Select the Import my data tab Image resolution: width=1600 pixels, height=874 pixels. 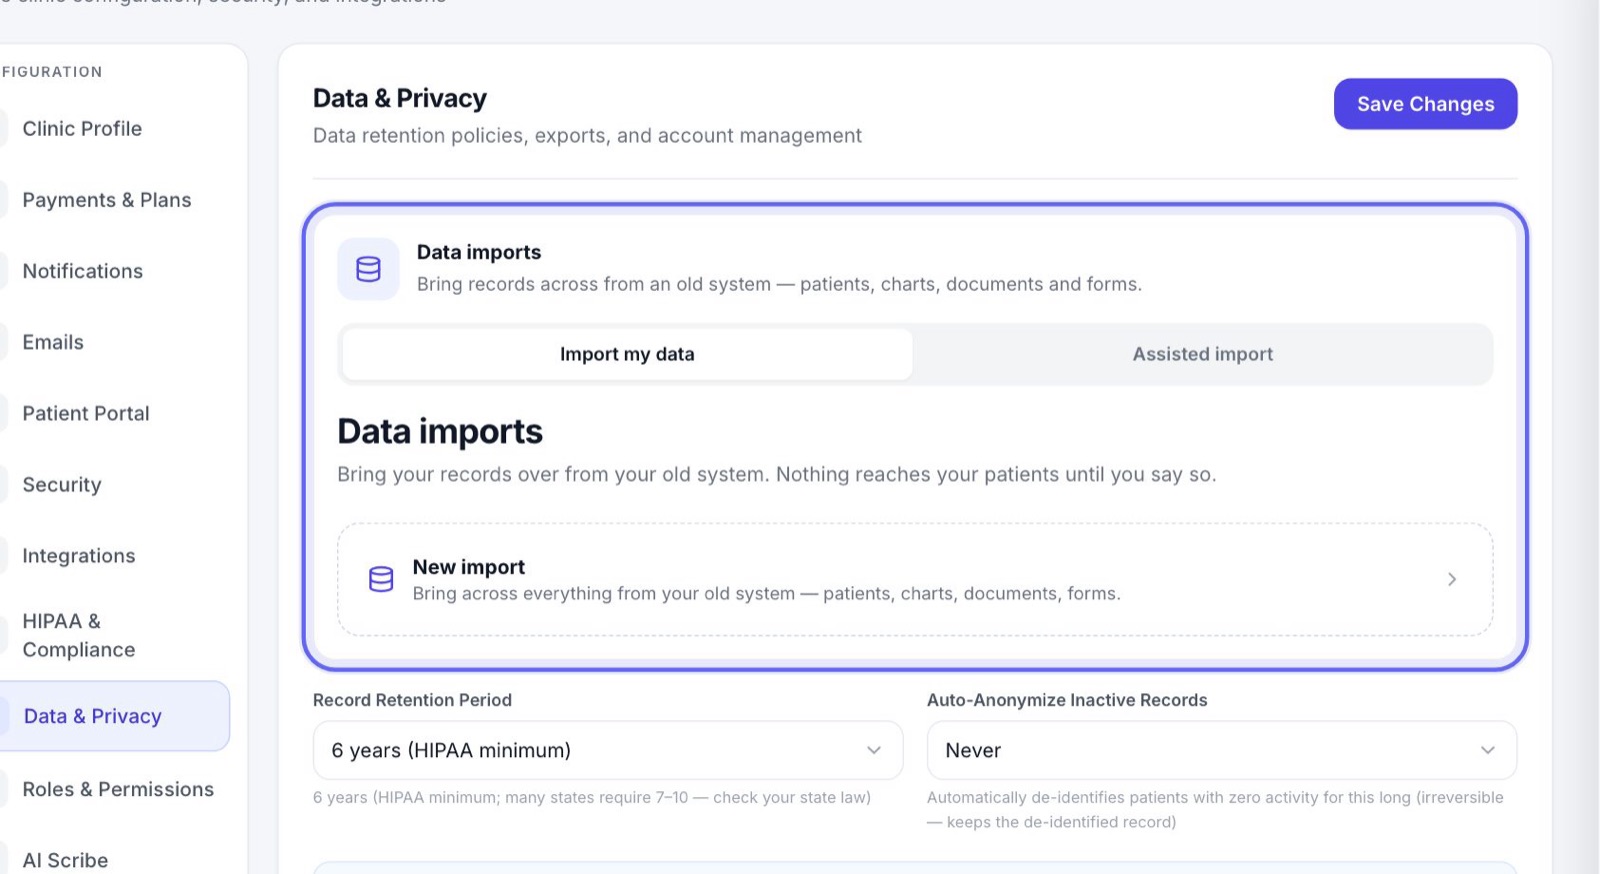tap(627, 354)
